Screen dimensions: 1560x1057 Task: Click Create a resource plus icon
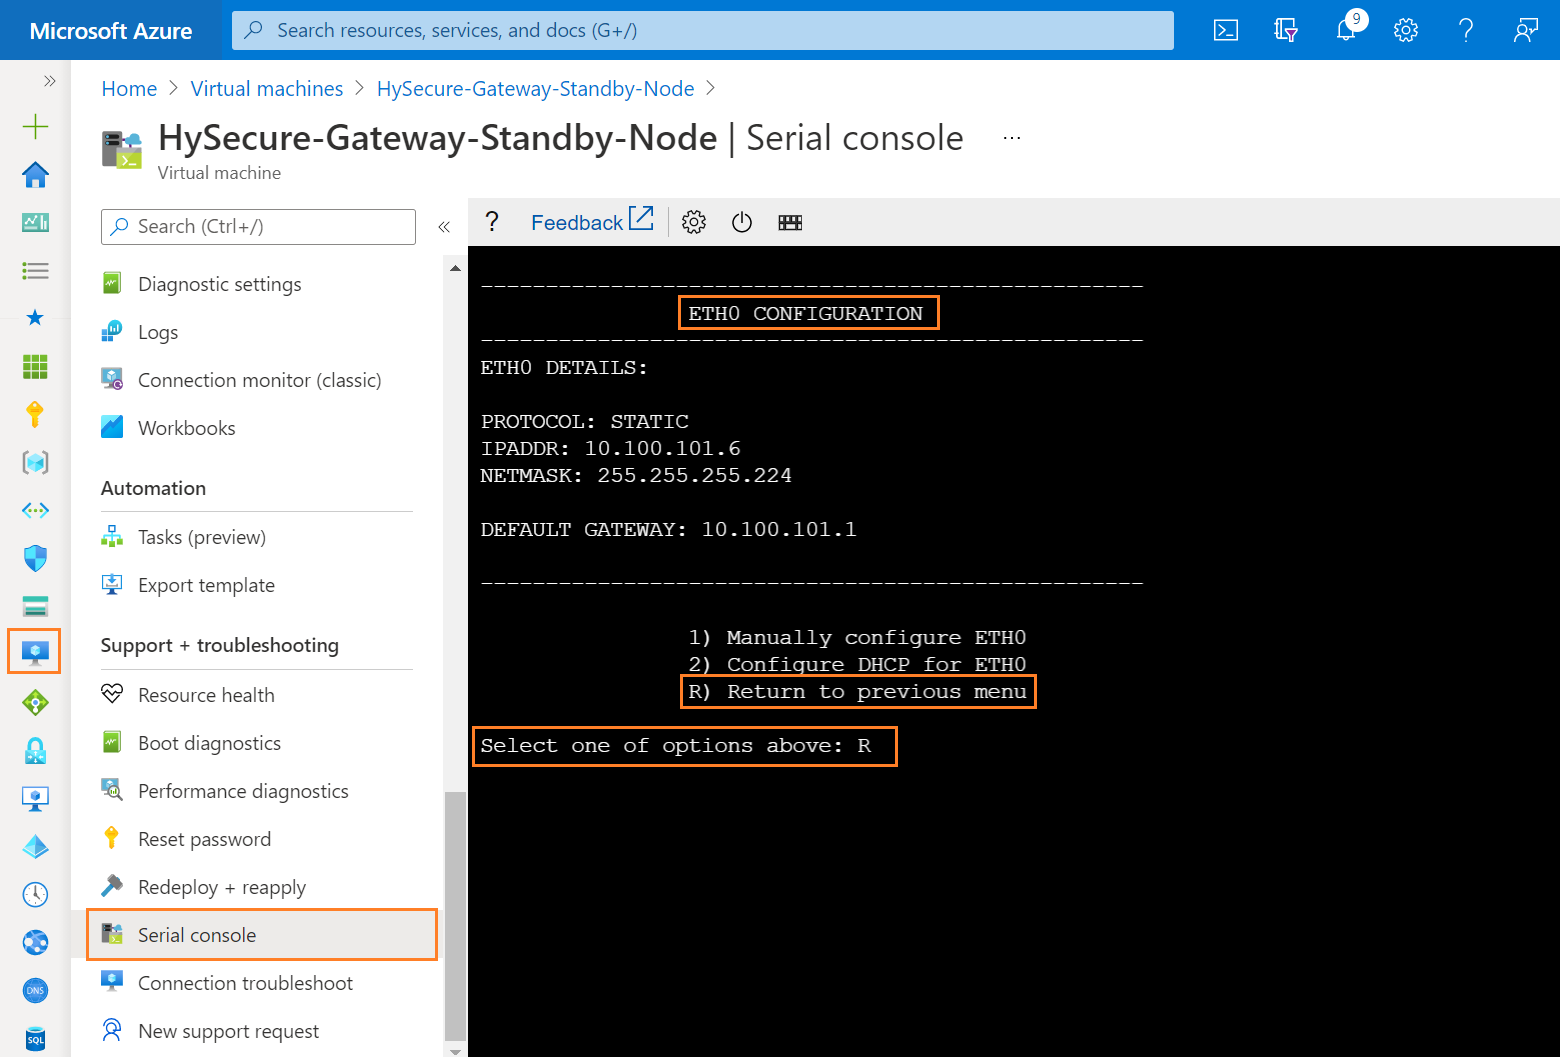coord(35,126)
